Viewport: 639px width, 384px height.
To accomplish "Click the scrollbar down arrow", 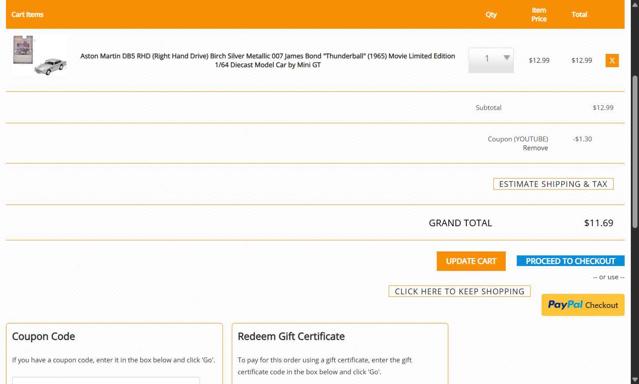I will (635, 380).
